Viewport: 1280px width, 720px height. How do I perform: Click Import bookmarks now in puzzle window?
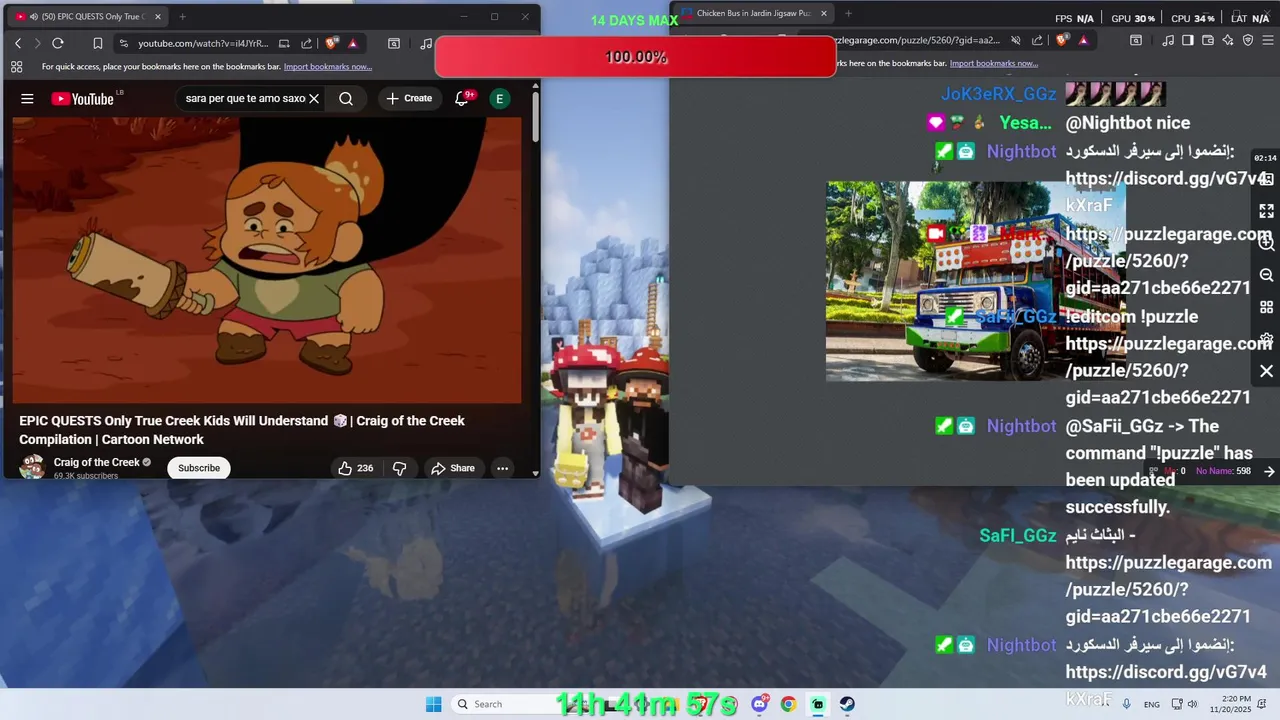coord(994,63)
